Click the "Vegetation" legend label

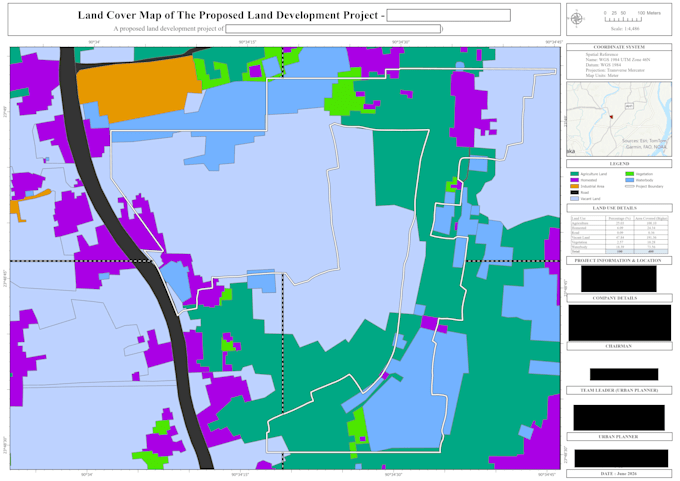click(x=644, y=174)
